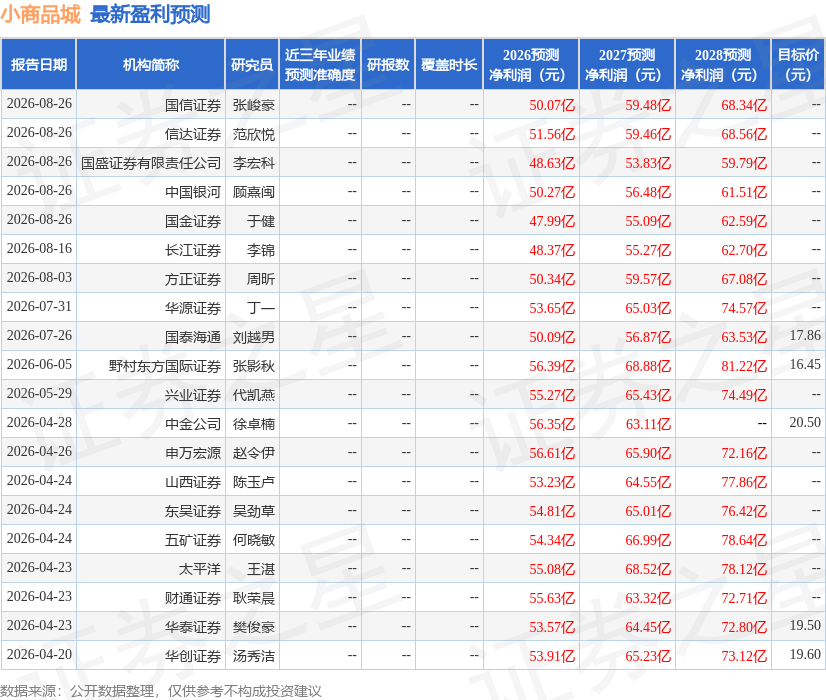
Task: Click analyst name 范欣悦
Action: click(x=254, y=134)
